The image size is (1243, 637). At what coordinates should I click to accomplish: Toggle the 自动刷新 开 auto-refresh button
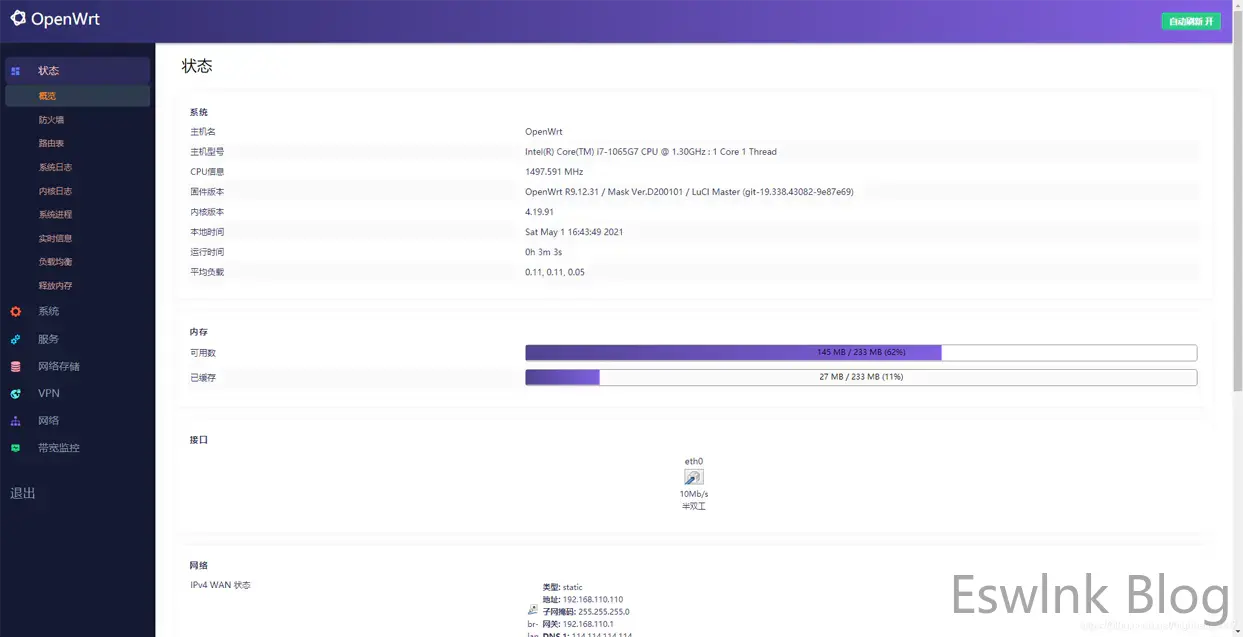pyautogui.click(x=1190, y=21)
